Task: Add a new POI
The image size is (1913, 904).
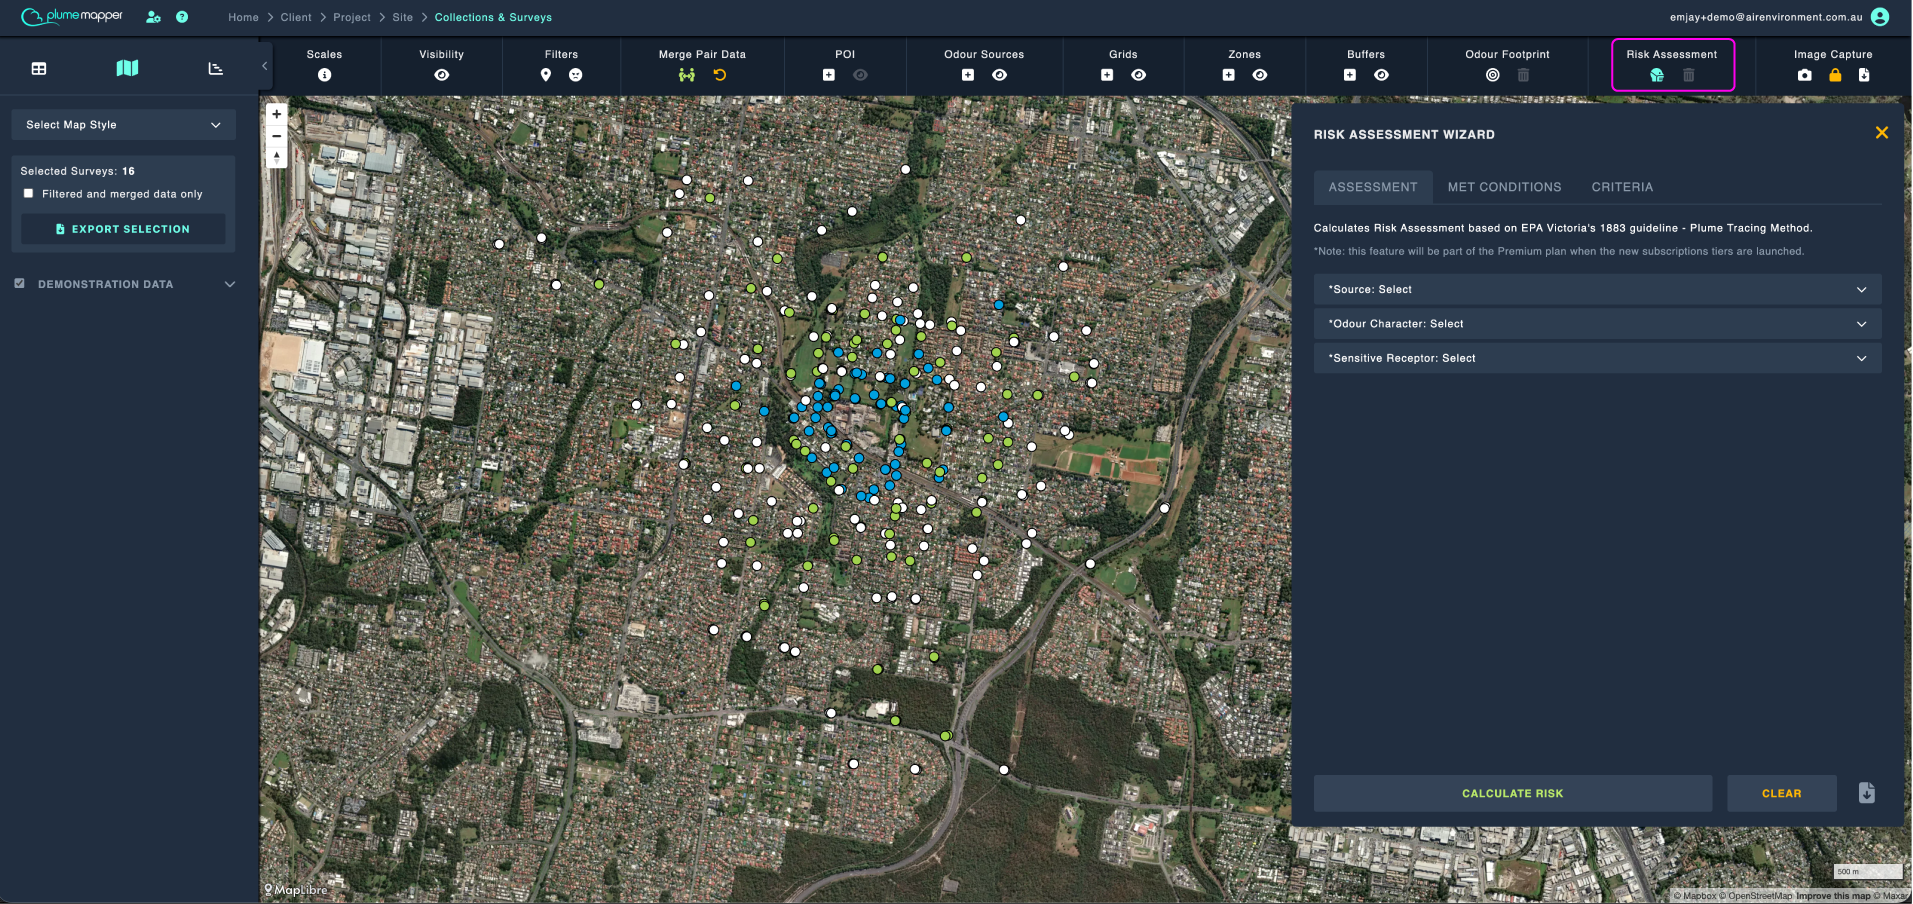Action: pos(829,75)
